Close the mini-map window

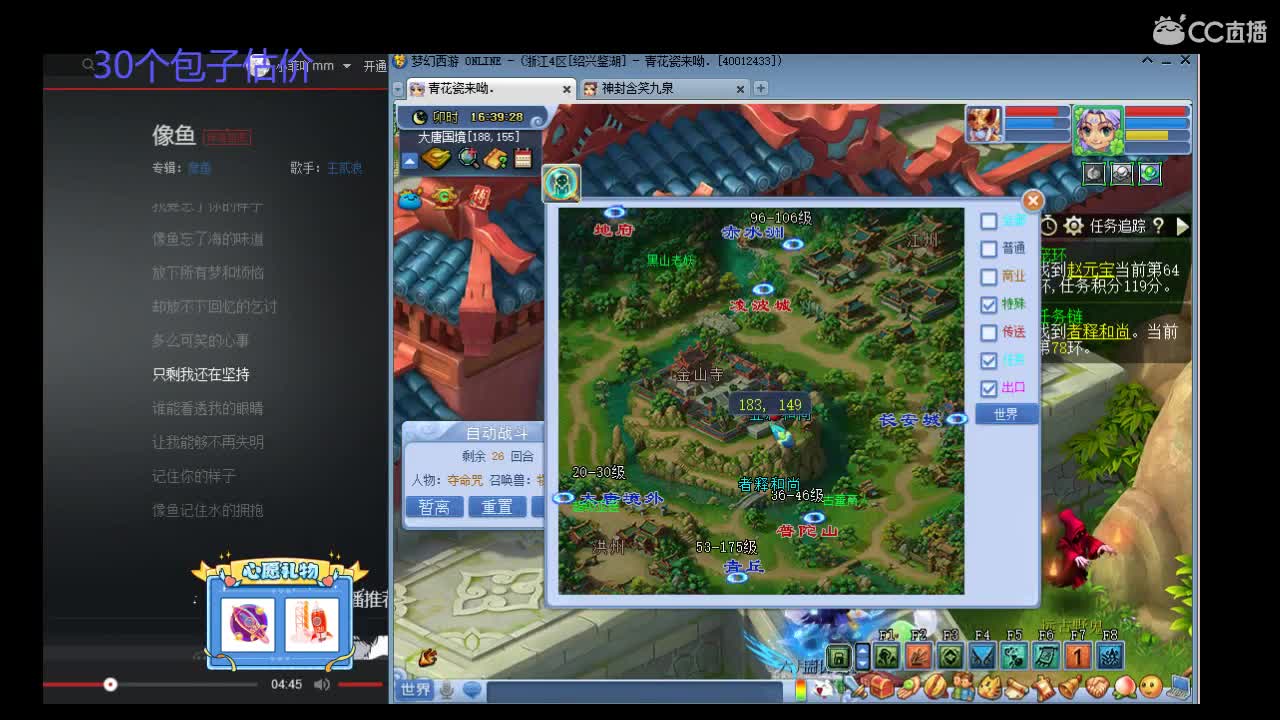tap(1033, 201)
